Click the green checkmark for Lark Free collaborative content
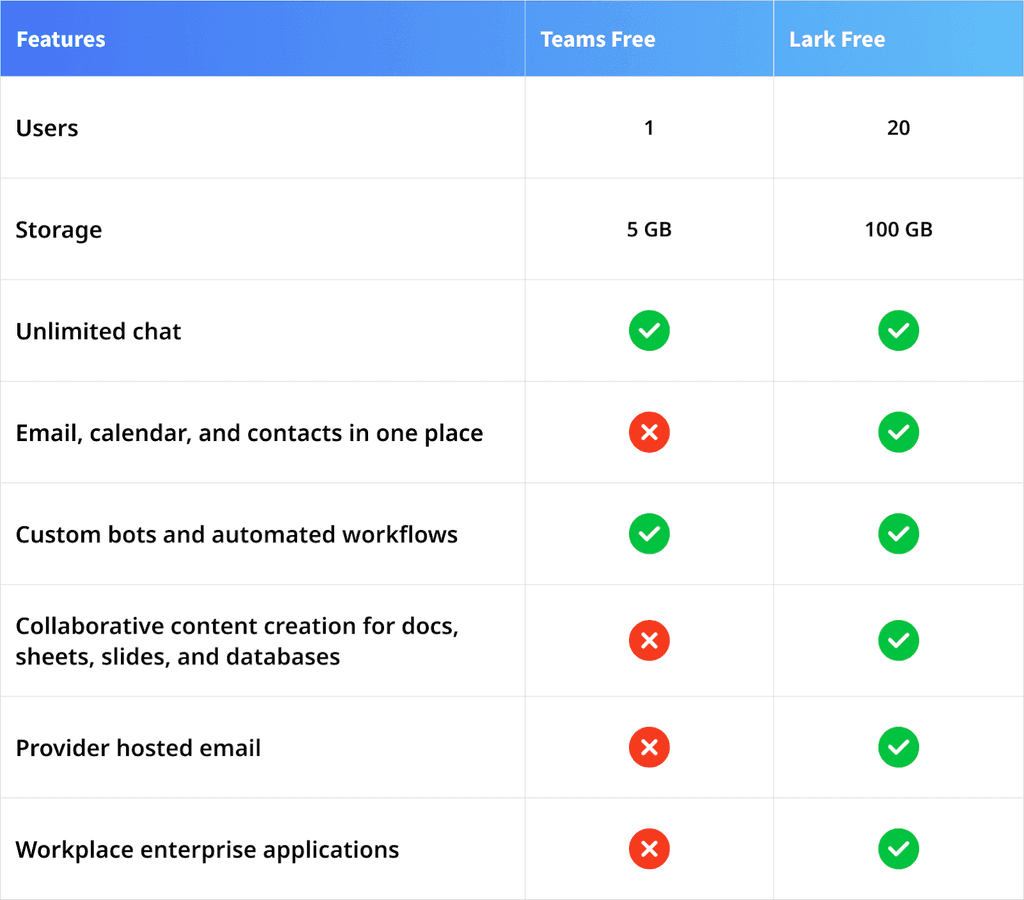The width and height of the screenshot is (1024, 900). click(898, 640)
